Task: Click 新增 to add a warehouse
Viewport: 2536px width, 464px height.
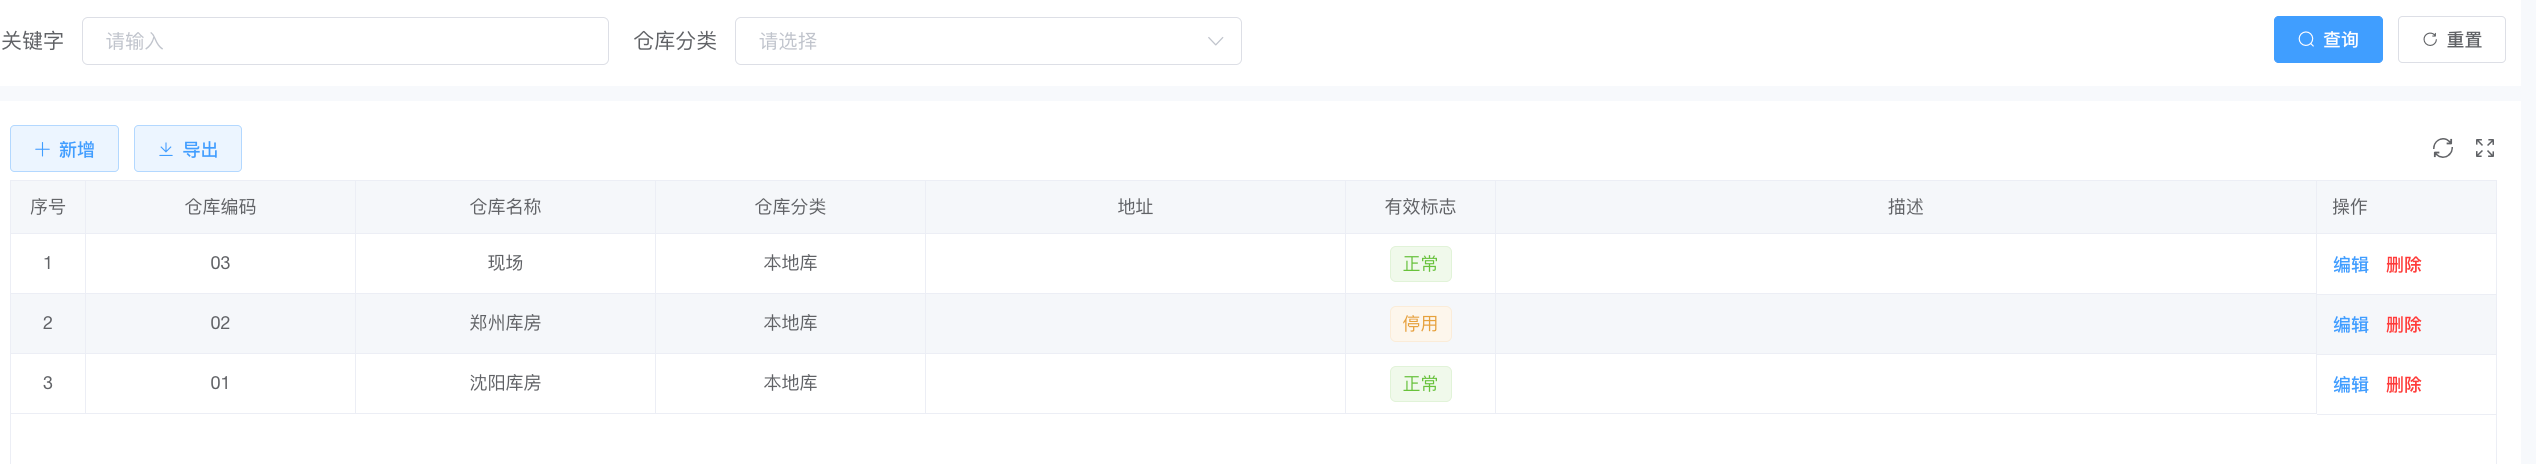Action: point(65,149)
